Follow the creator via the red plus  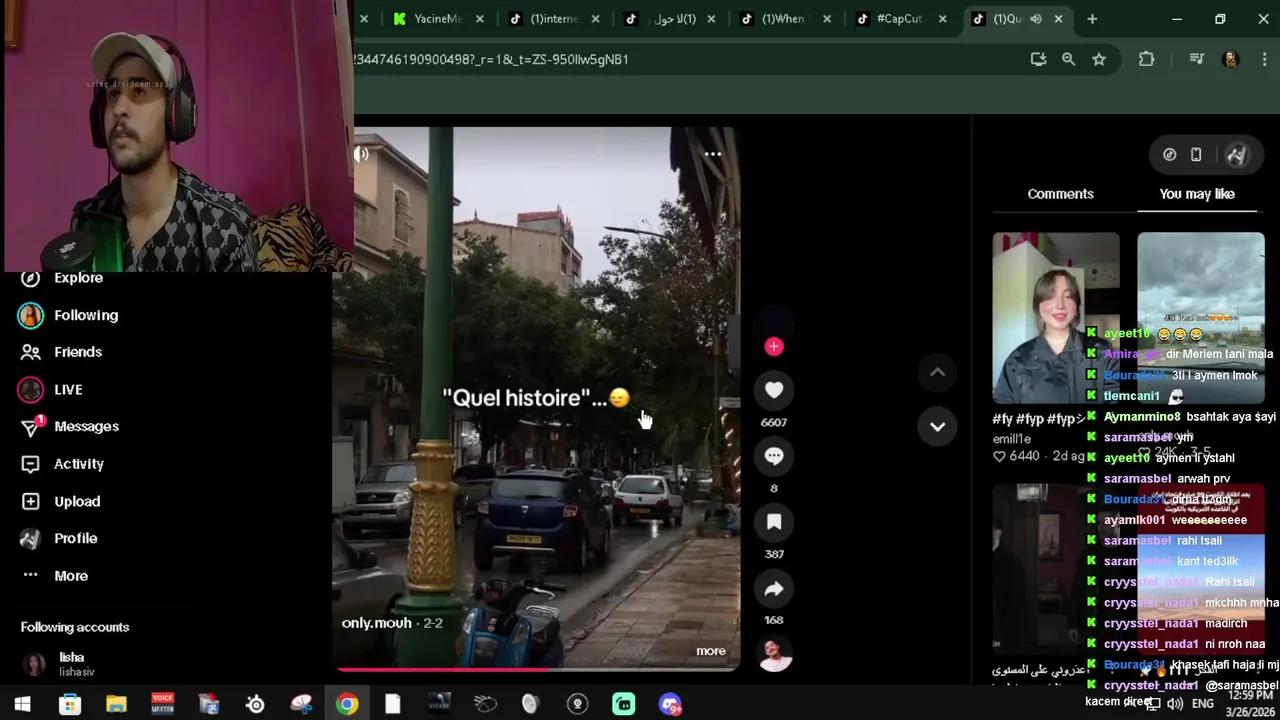click(x=774, y=347)
